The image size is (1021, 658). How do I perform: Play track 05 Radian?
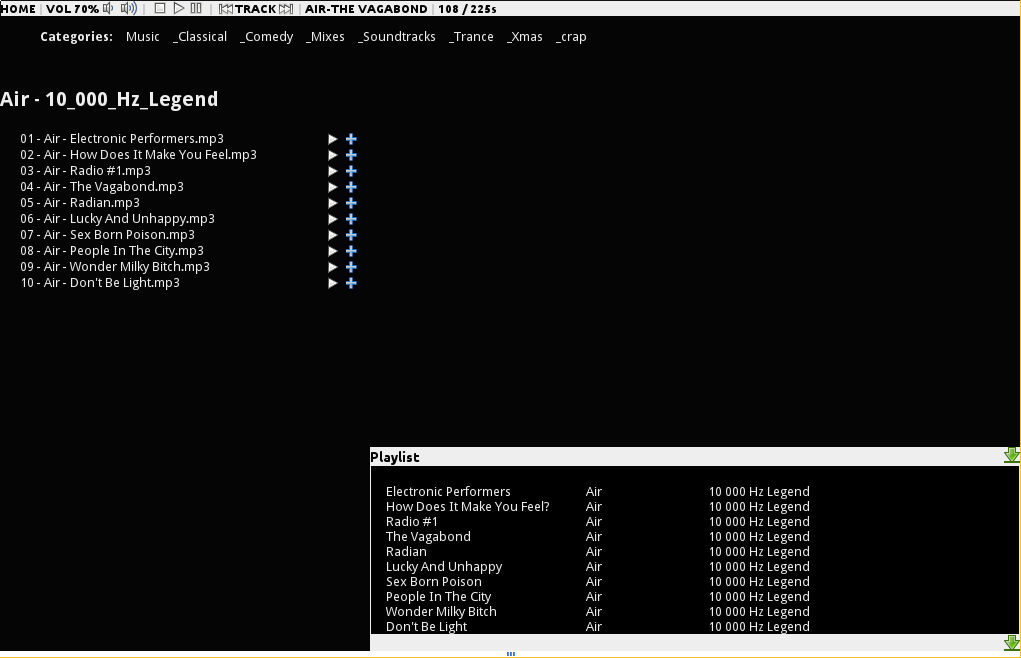[x=333, y=203]
